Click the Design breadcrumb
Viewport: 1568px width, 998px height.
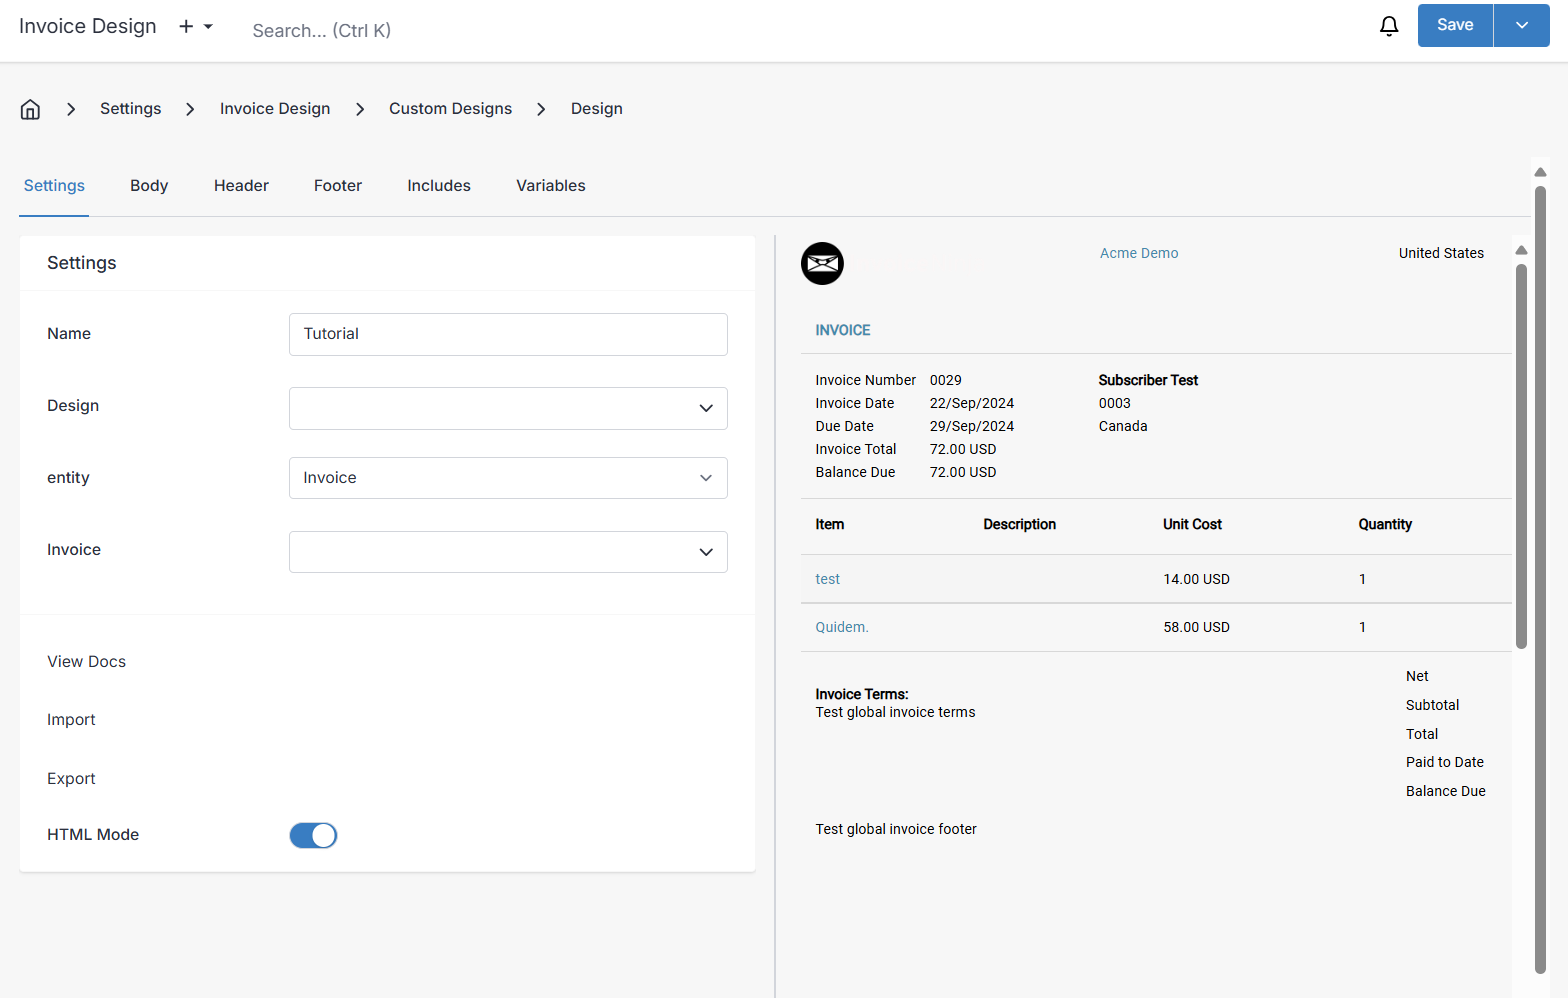pos(597,109)
